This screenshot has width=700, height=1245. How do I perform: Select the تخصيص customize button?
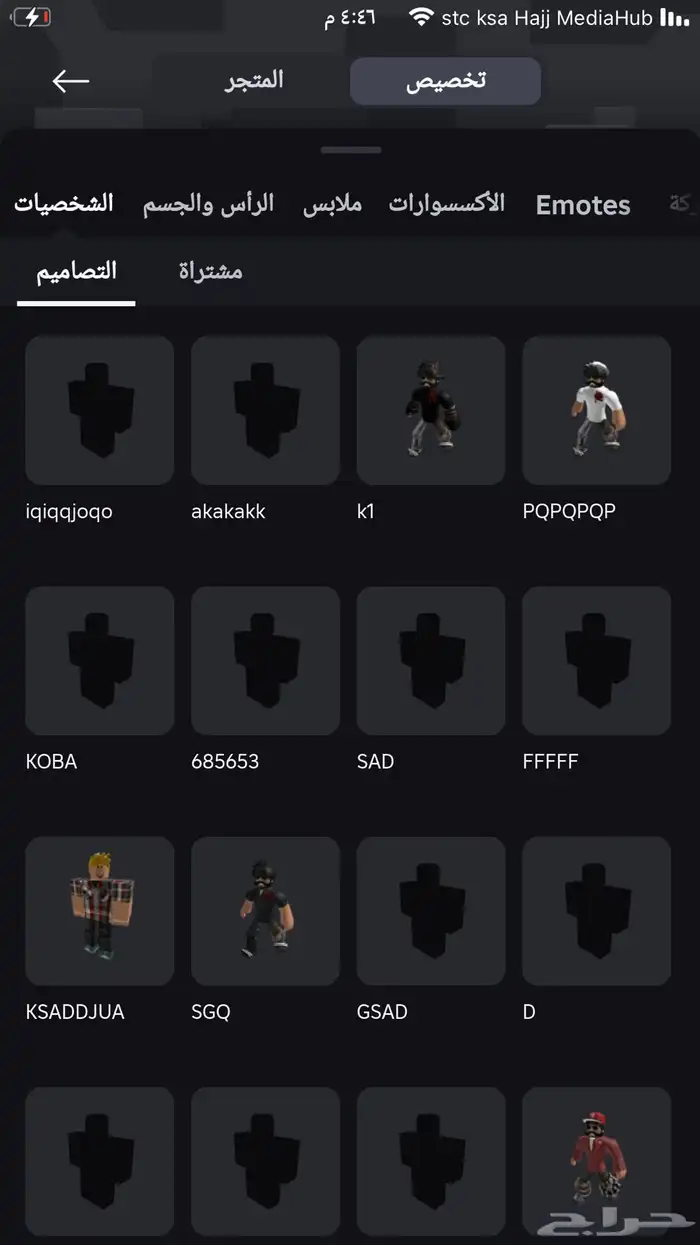445,81
